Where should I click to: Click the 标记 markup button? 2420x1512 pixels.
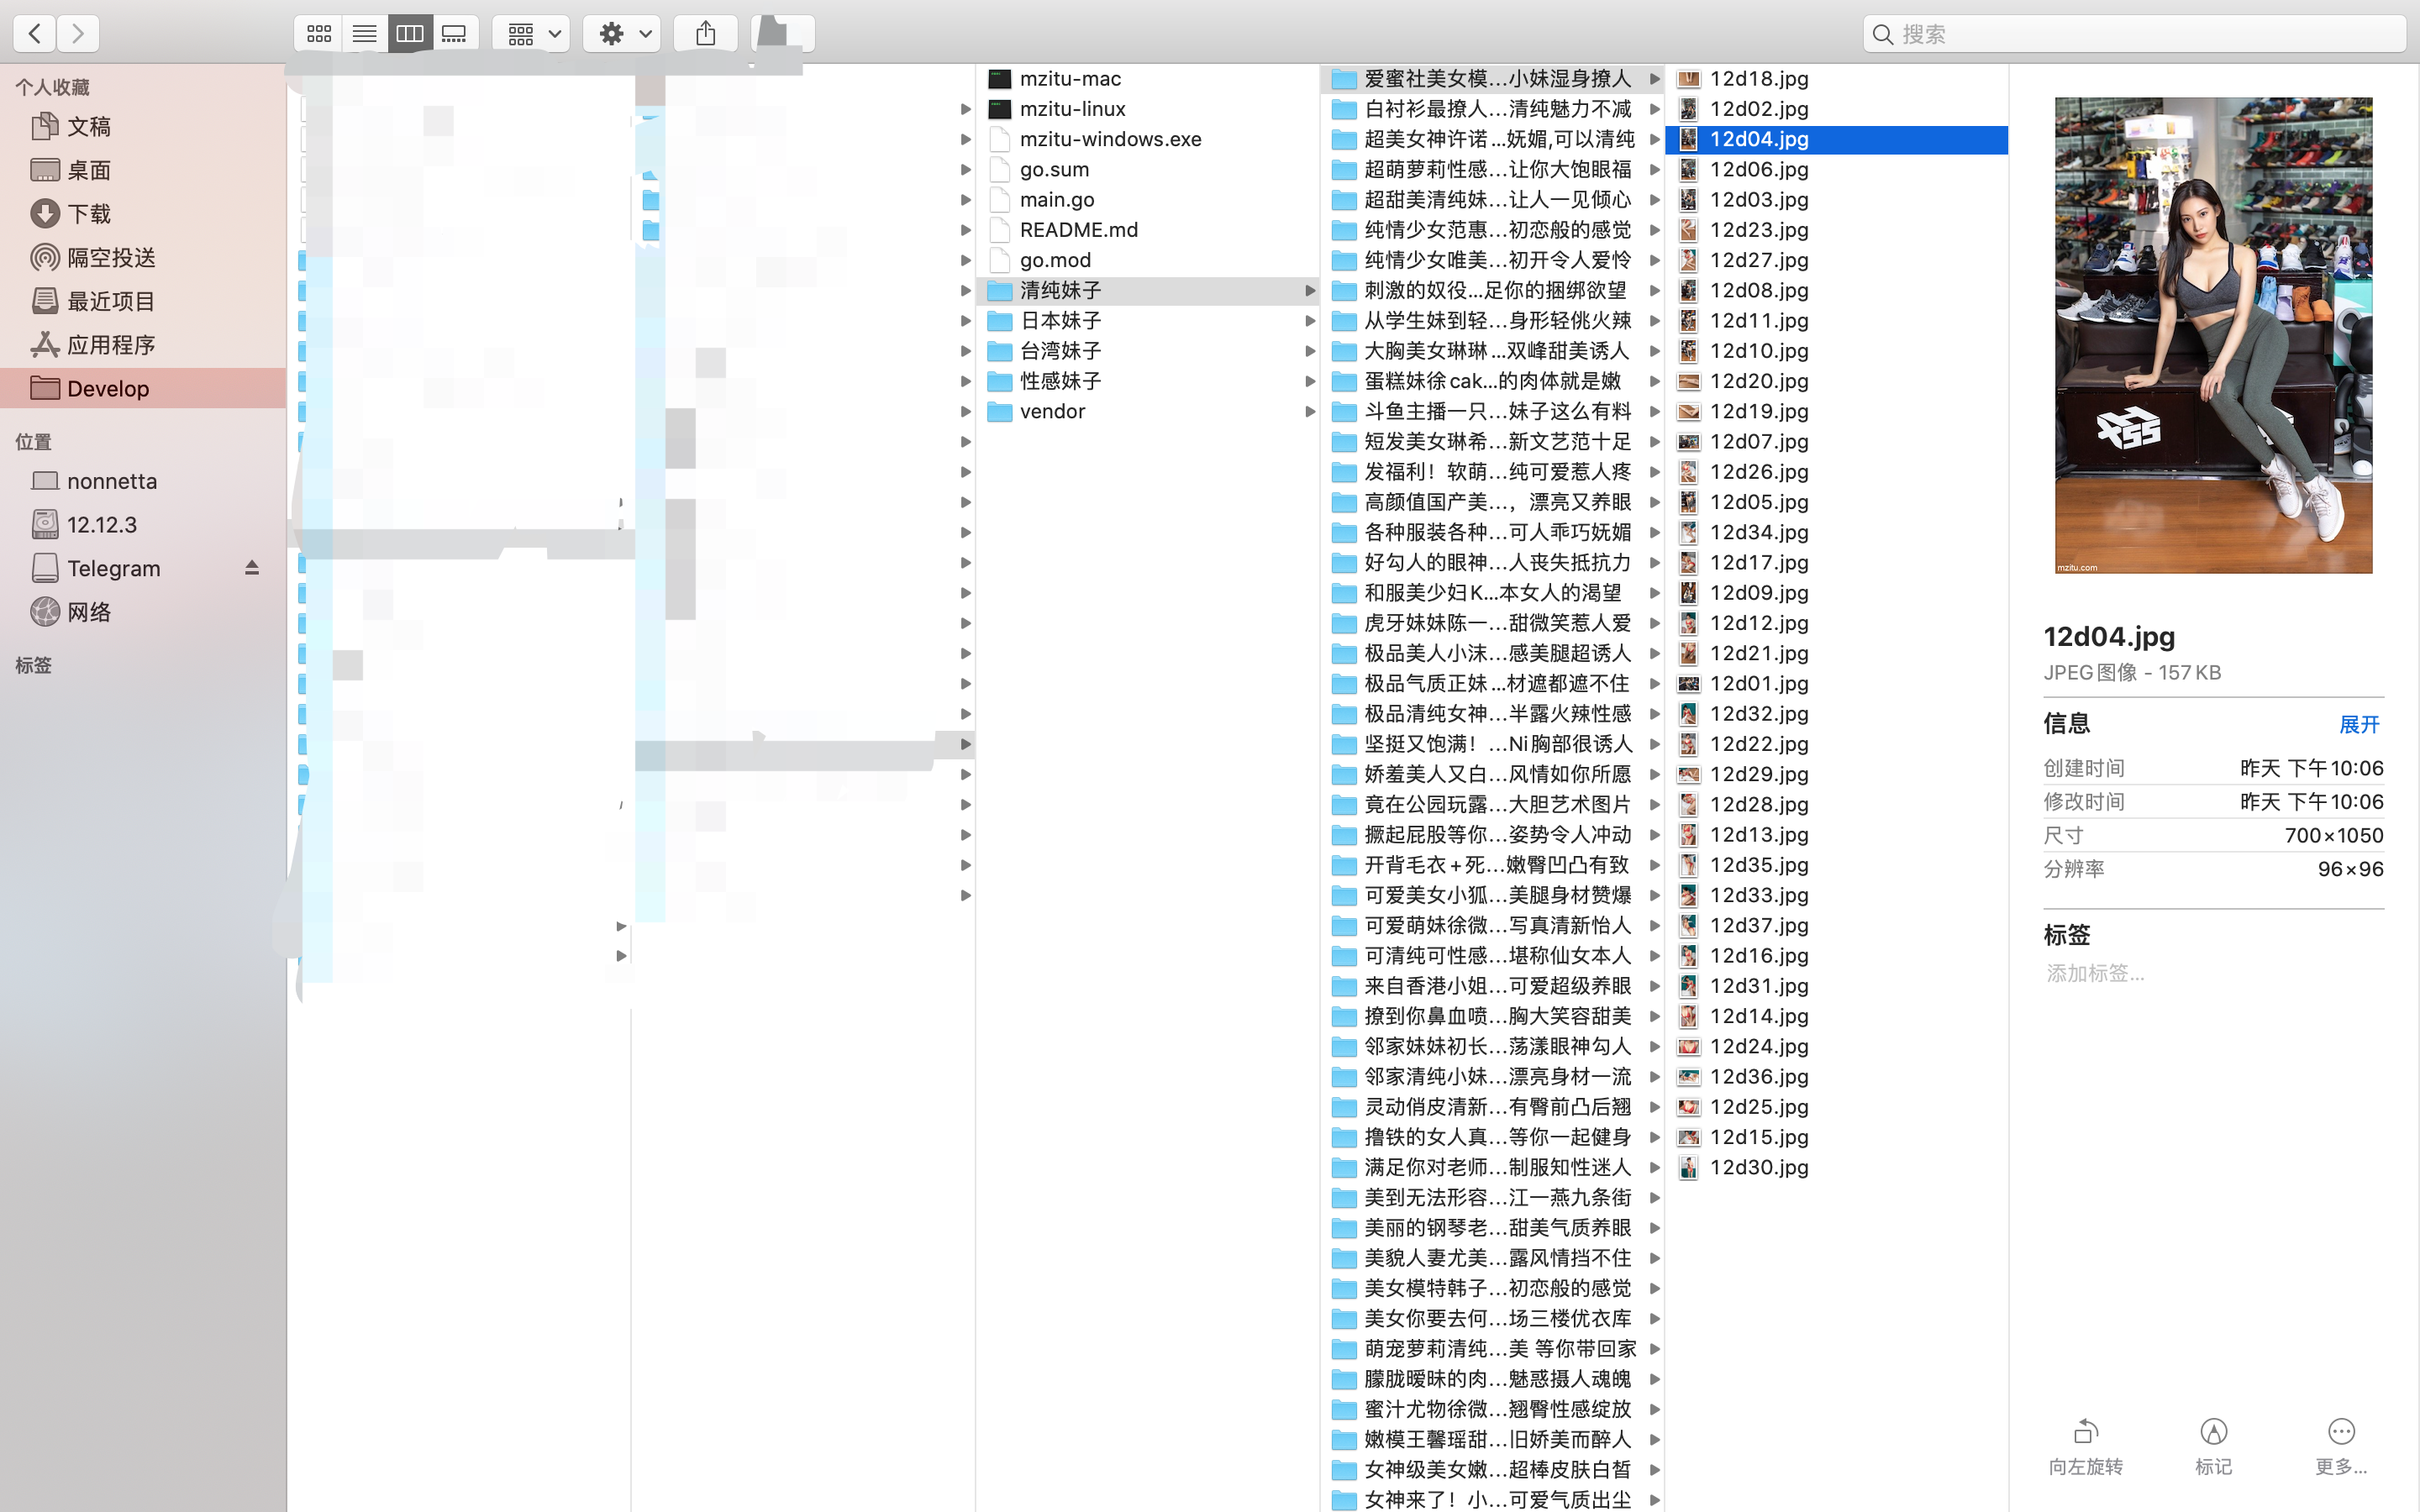(x=2213, y=1446)
